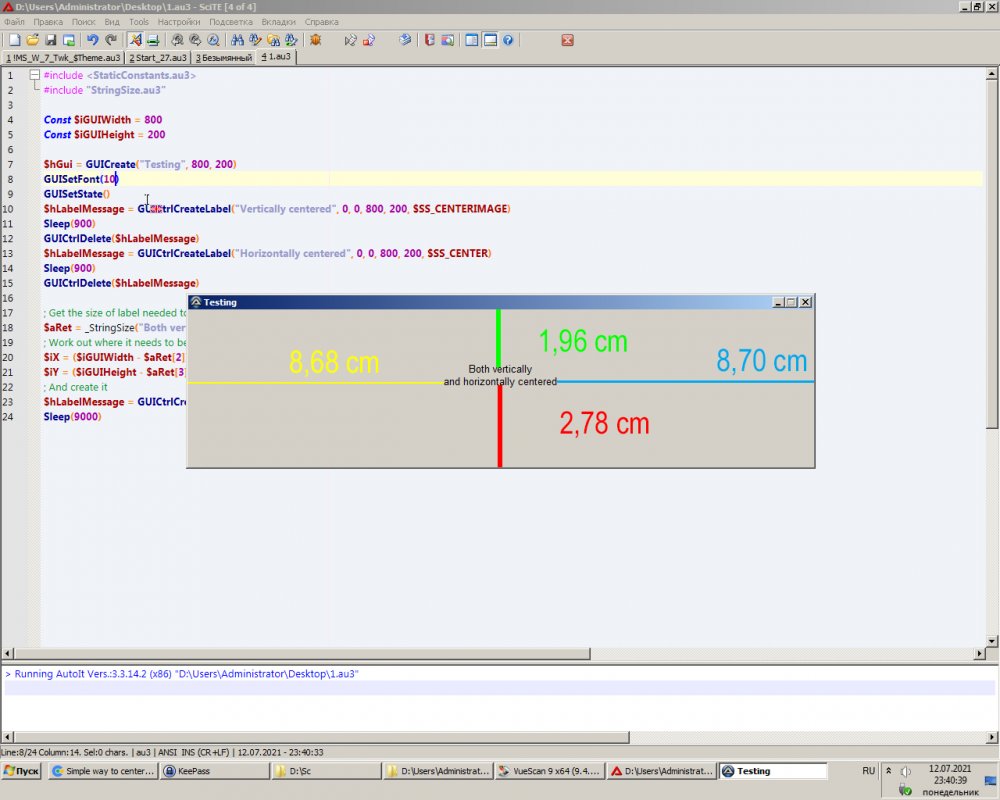Viewport: 1000px width, 800px height.
Task: Click the 'Running AutoIt Vers.' output line
Action: pyautogui.click(x=182, y=674)
